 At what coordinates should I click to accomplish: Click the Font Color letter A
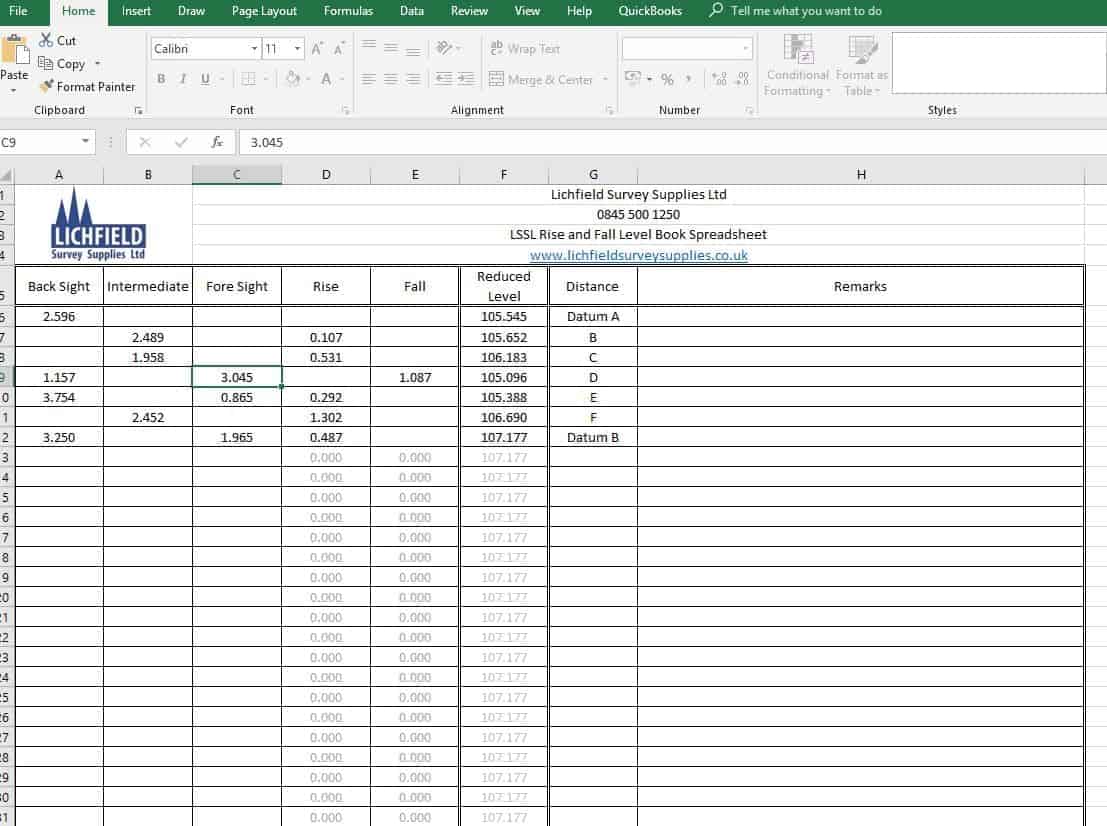point(326,78)
